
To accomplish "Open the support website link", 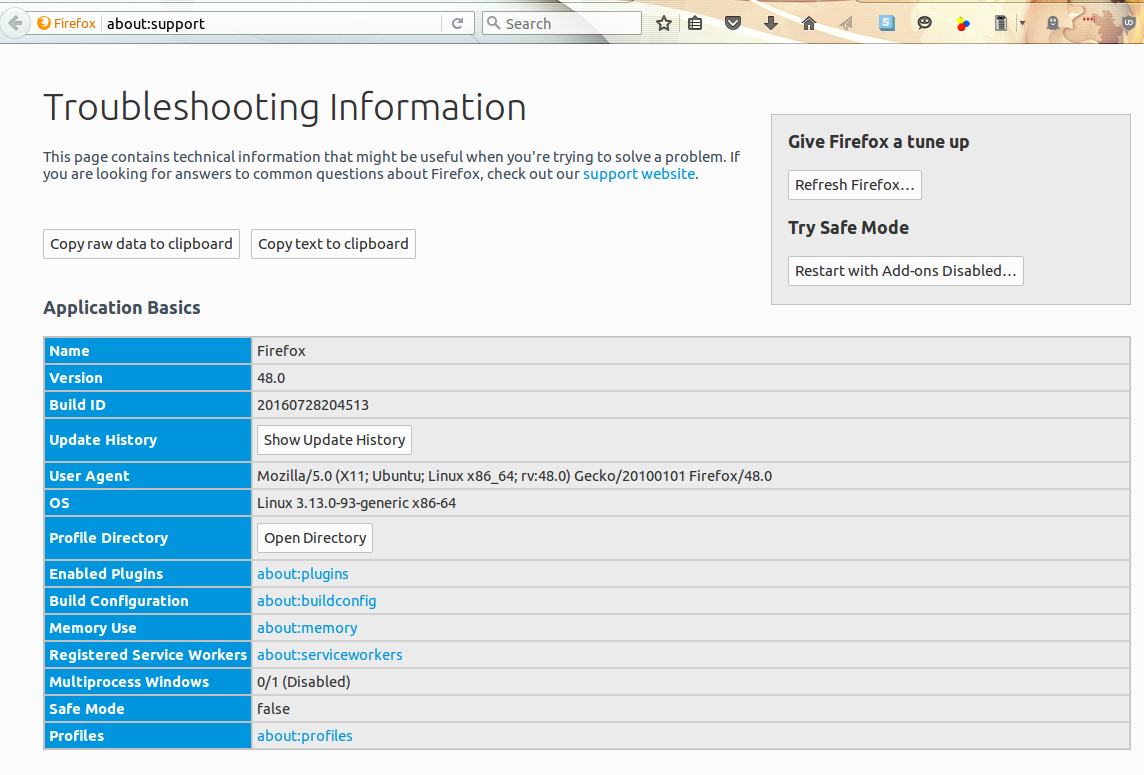I will pyautogui.click(x=639, y=174).
